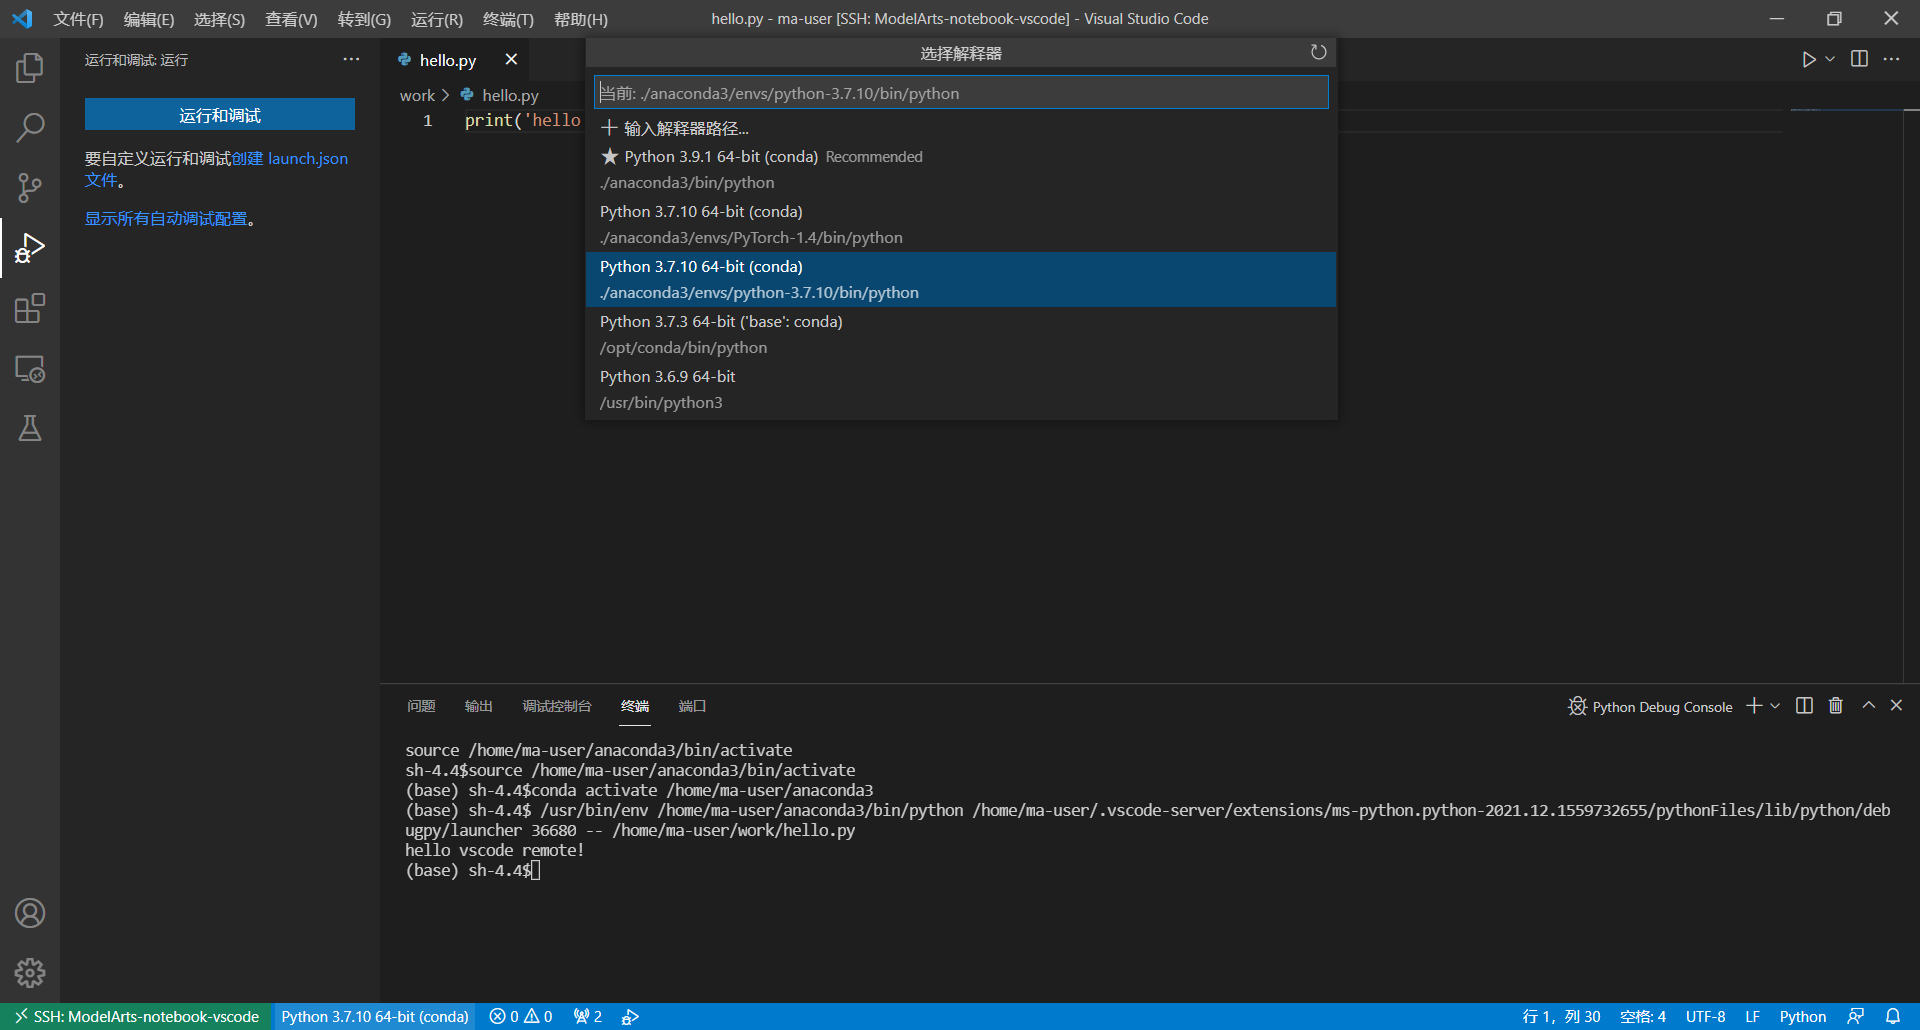Open the Extensions view icon
This screenshot has height=1030, width=1920.
30,308
